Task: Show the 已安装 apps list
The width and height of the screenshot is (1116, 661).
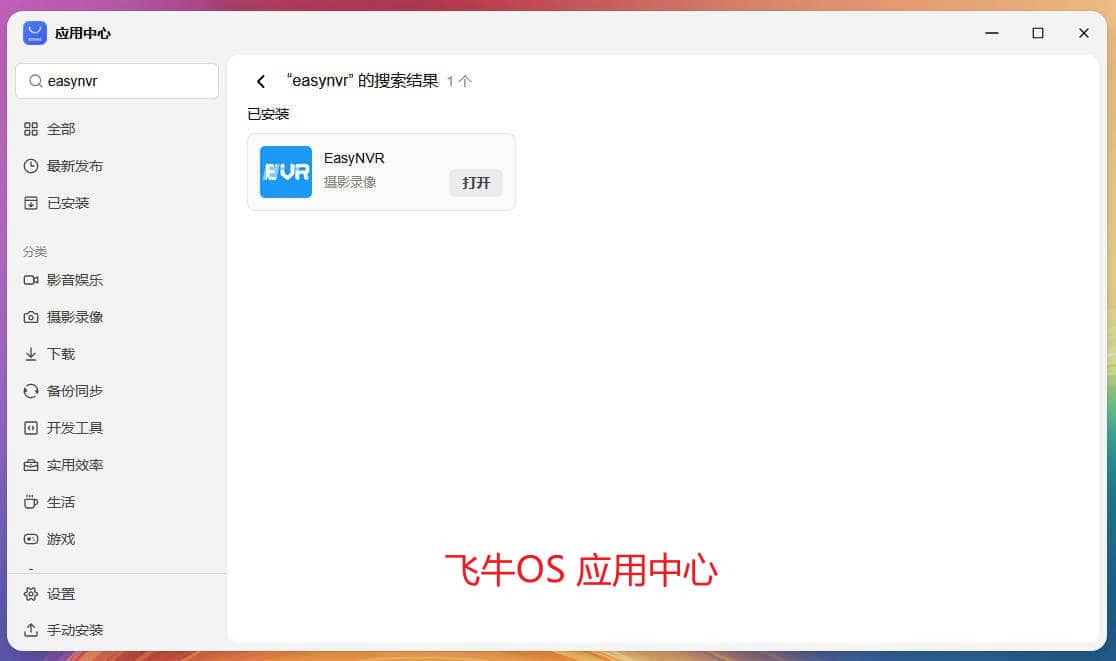Action: (68, 203)
